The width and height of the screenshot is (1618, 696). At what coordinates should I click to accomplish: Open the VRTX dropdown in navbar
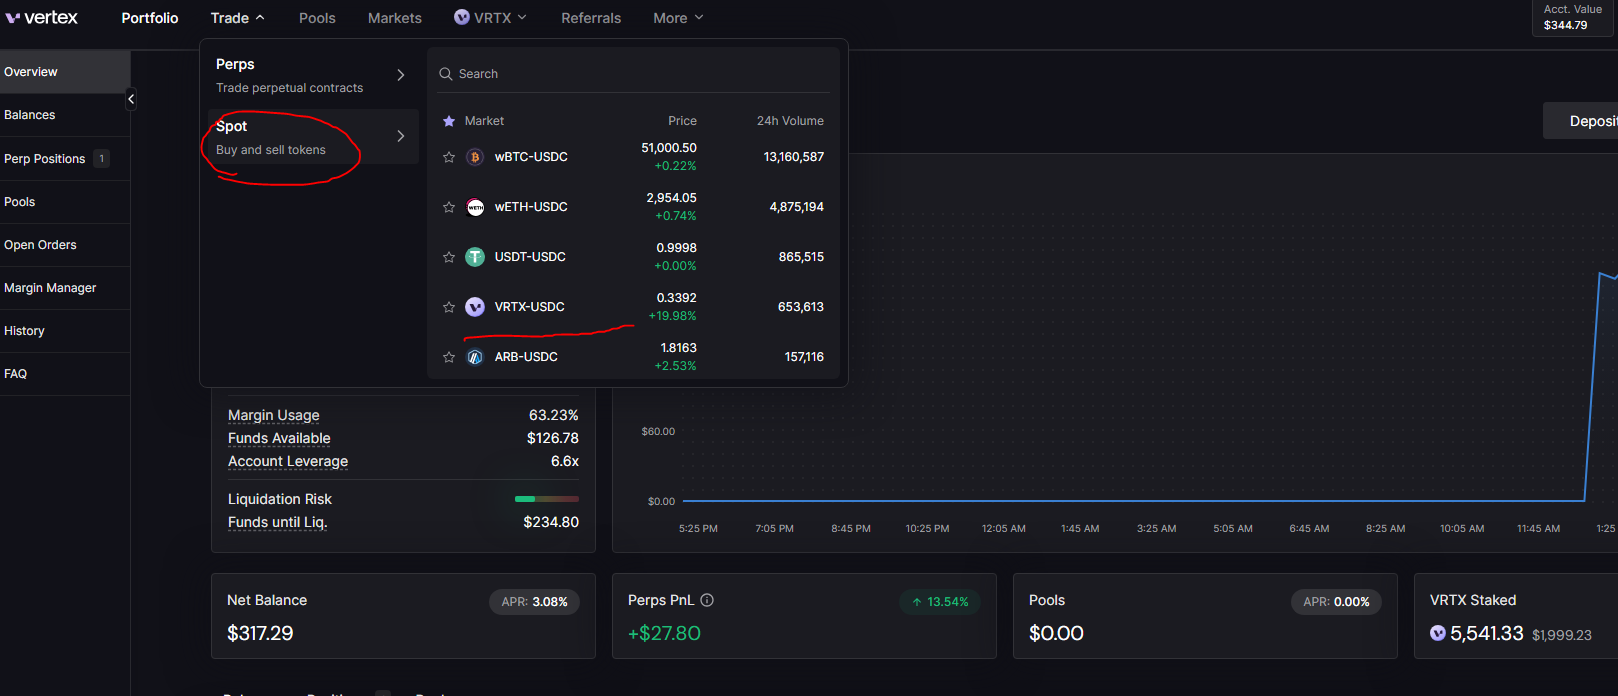(490, 18)
